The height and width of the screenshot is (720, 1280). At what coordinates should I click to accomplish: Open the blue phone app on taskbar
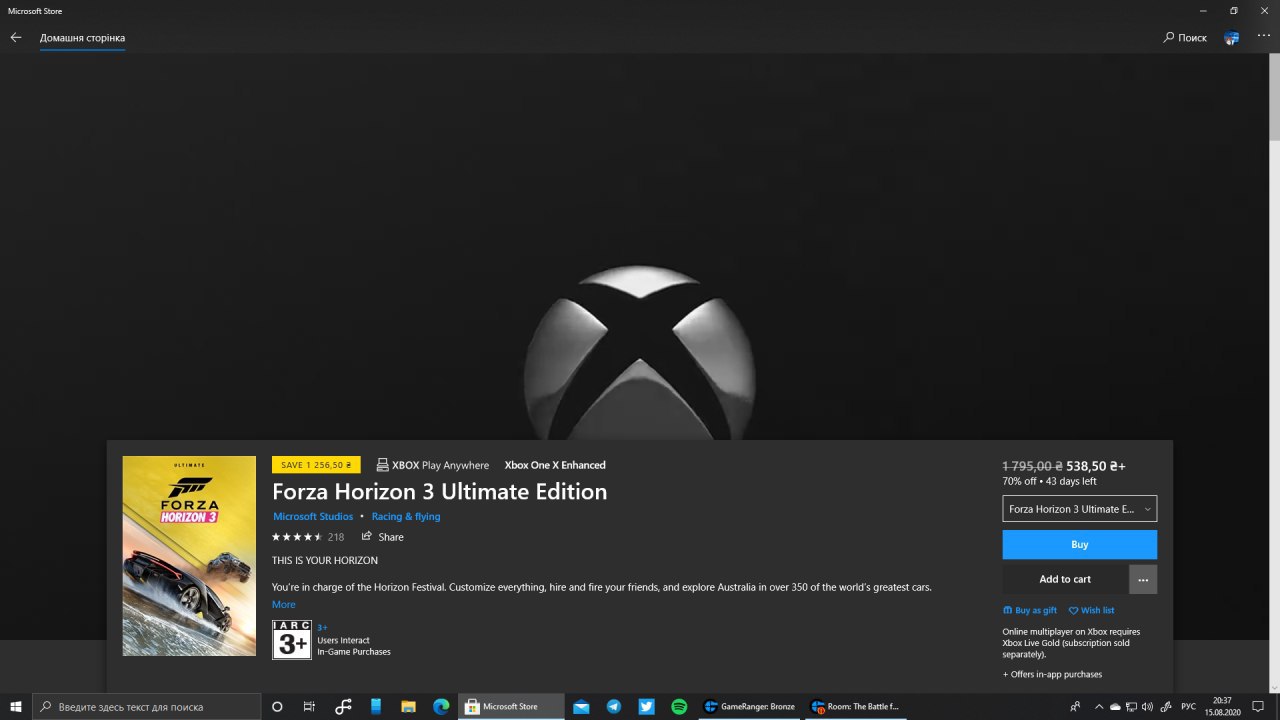(376, 706)
